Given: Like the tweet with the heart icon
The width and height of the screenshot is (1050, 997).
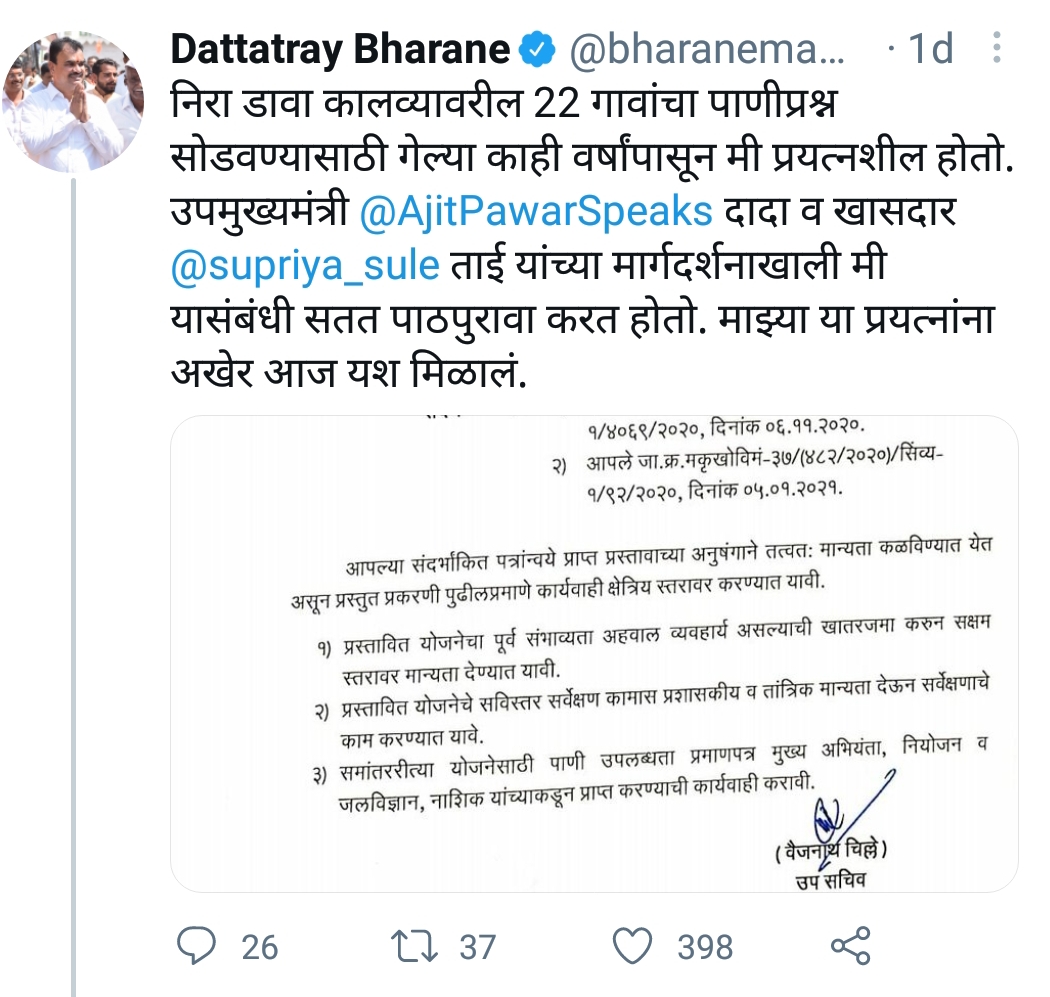Looking at the screenshot, I should tap(632, 945).
